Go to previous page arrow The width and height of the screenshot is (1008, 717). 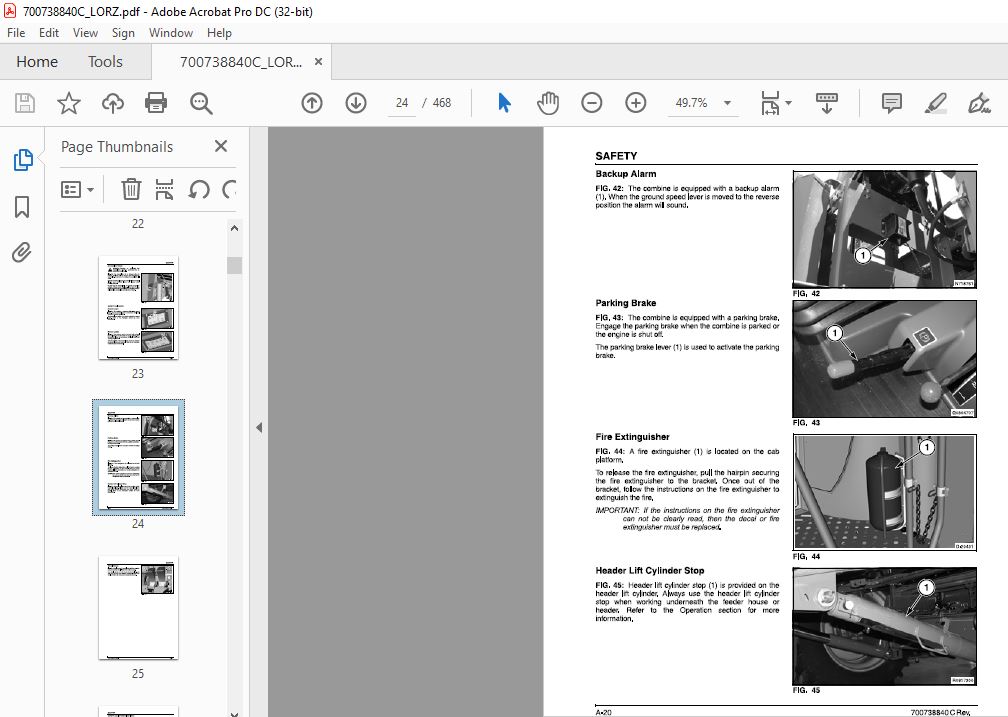click(x=312, y=103)
